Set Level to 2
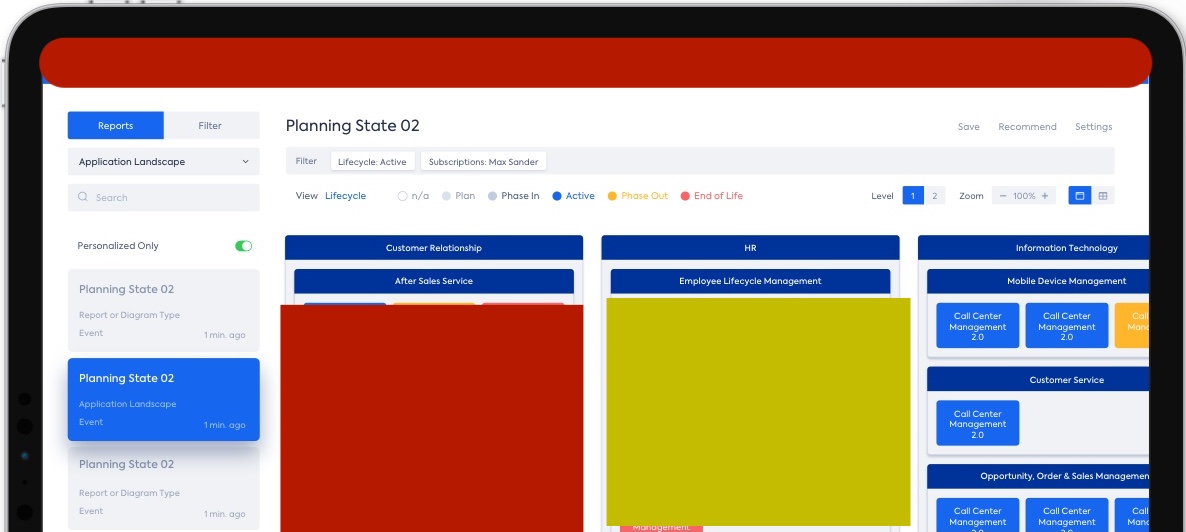Image resolution: width=1186 pixels, height=532 pixels. click(935, 196)
